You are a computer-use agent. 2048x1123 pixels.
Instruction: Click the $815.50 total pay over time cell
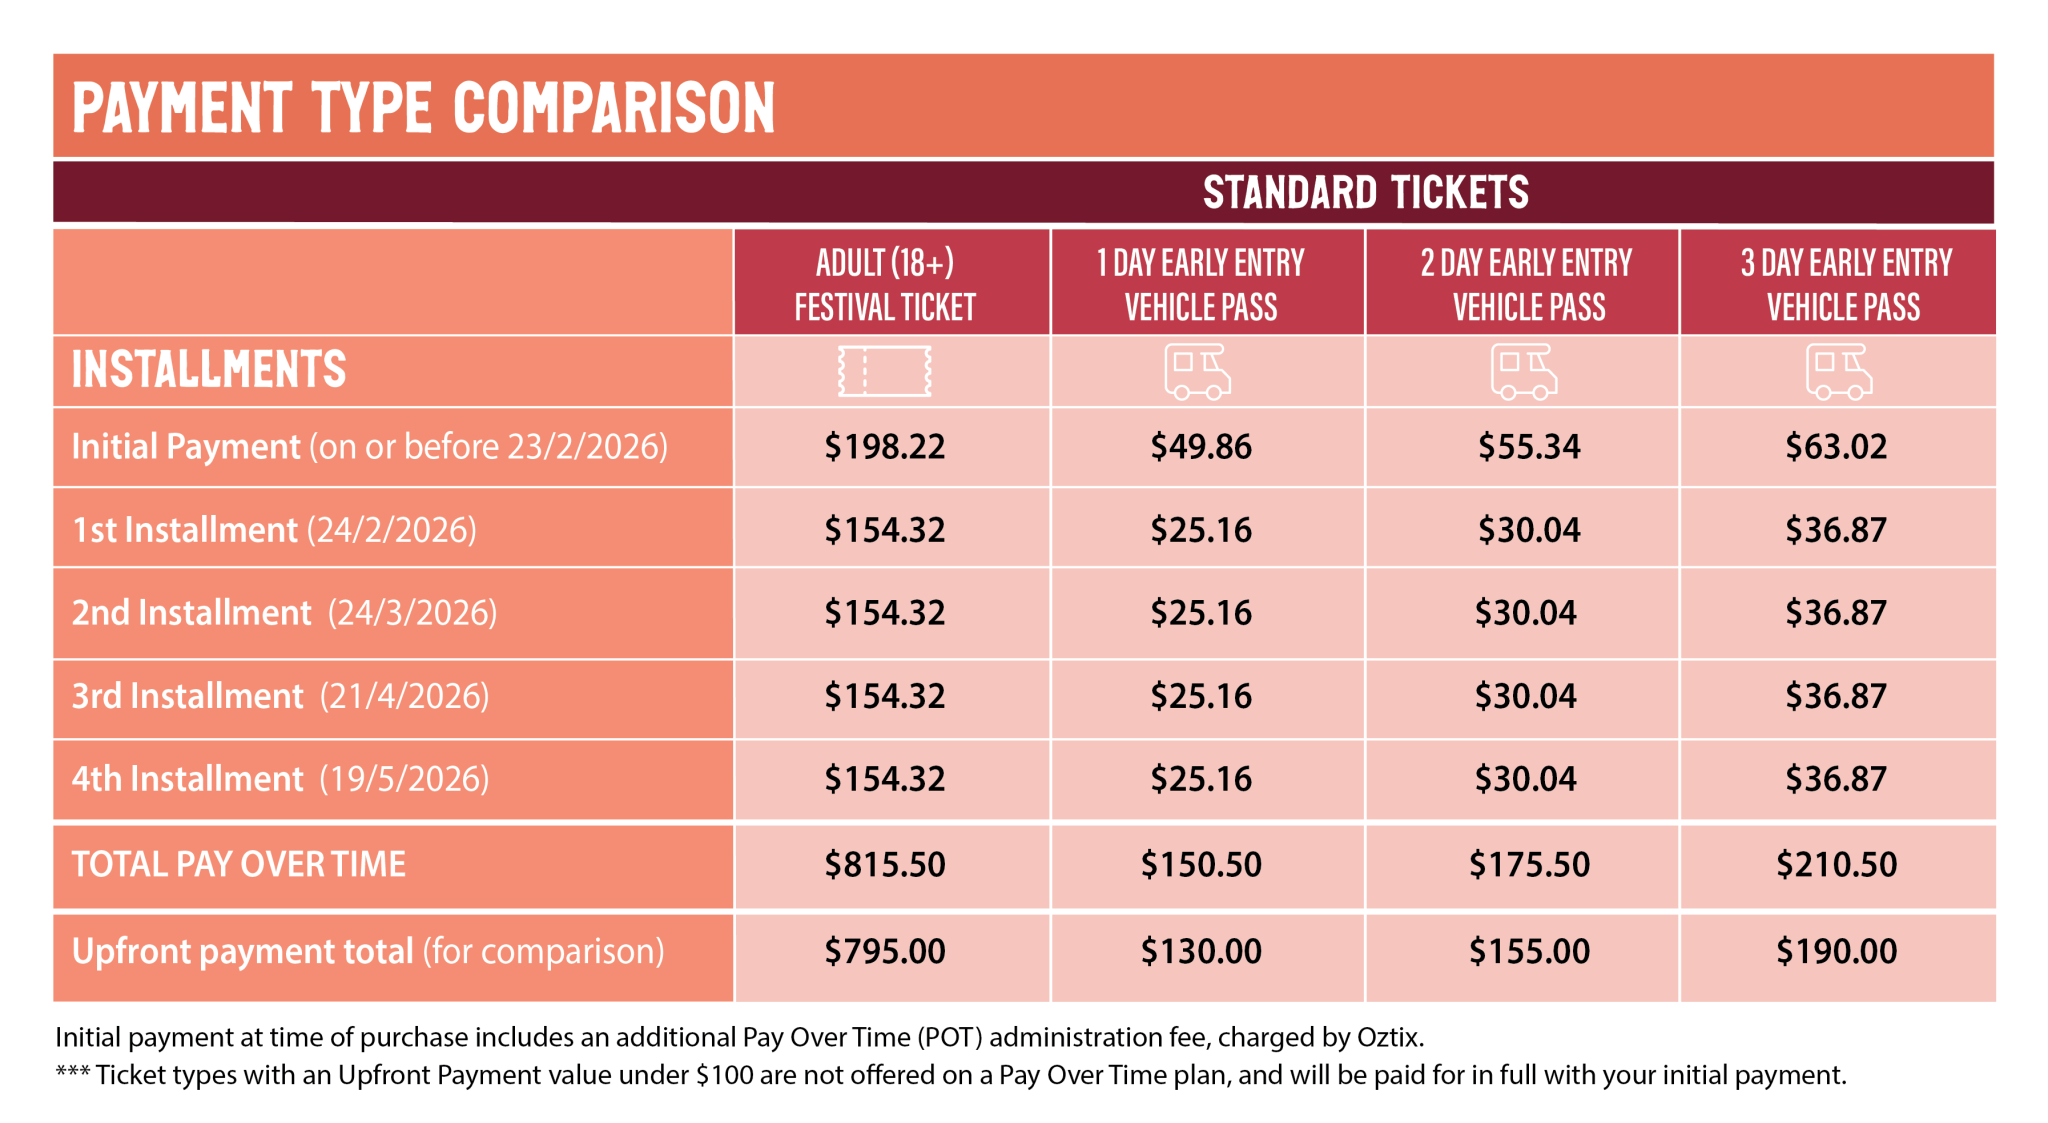pyautogui.click(x=885, y=864)
